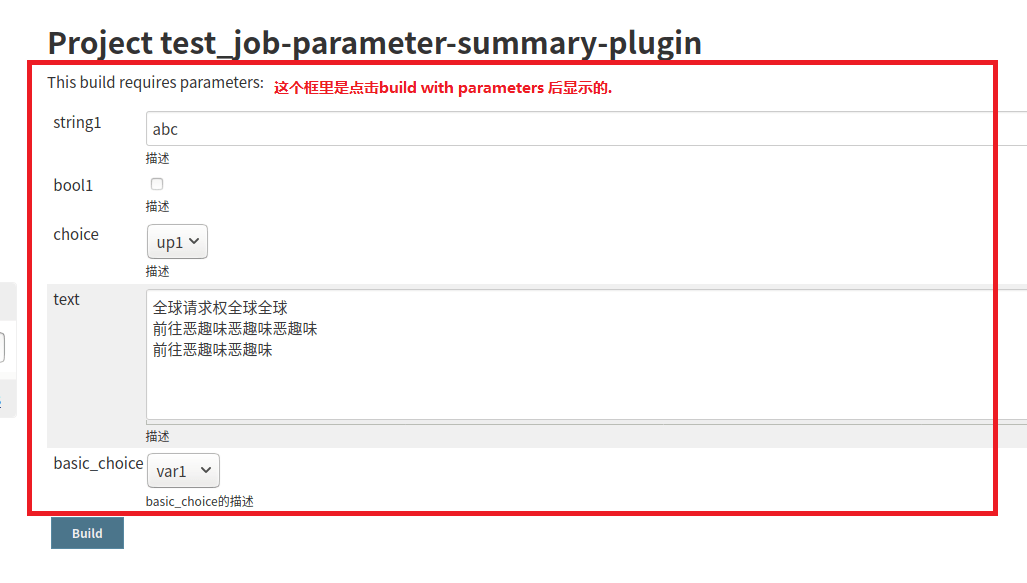The height and width of the screenshot is (583, 1027).
Task: Click the project title heading
Action: [374, 43]
